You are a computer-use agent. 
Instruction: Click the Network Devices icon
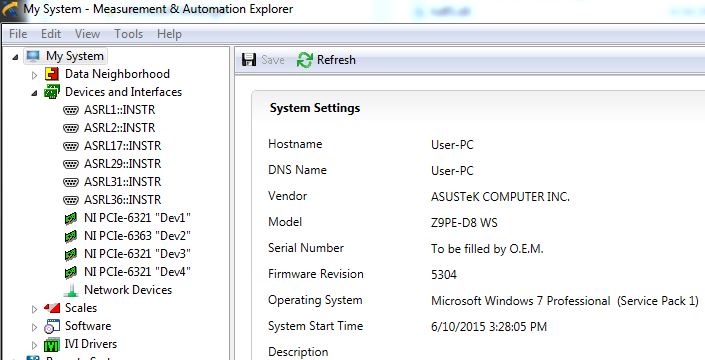point(71,290)
